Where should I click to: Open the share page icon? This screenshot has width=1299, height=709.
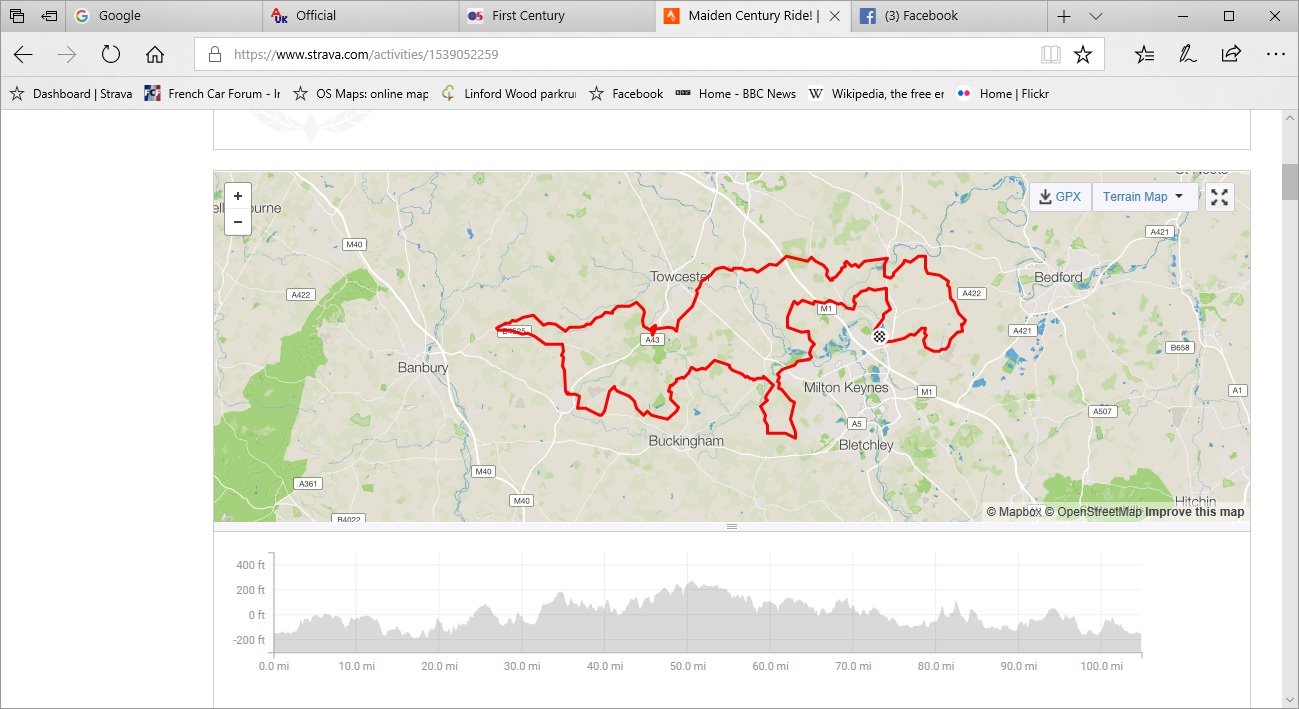[1232, 54]
